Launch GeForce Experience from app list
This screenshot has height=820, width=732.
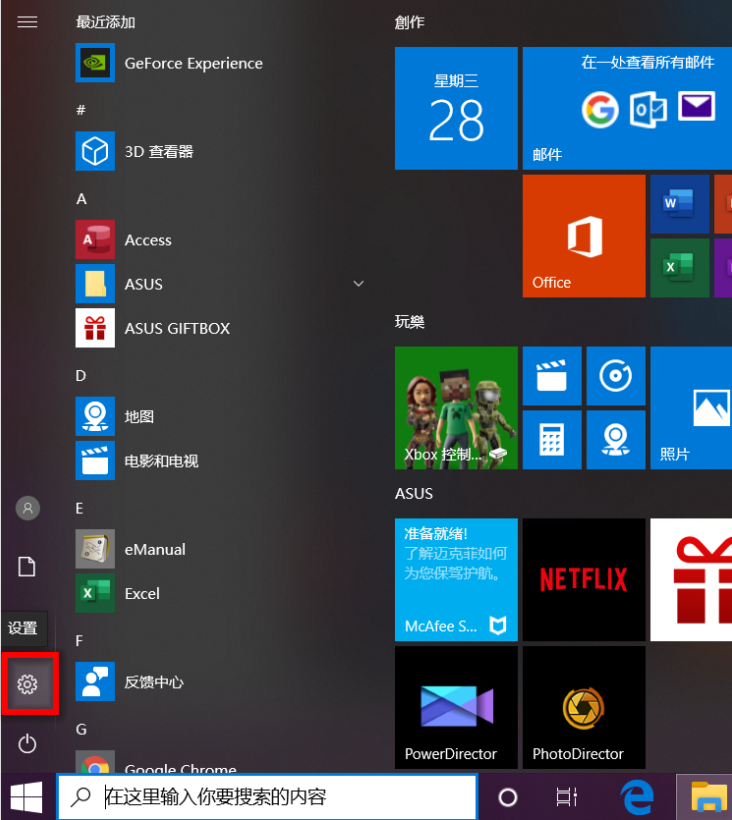coord(193,63)
